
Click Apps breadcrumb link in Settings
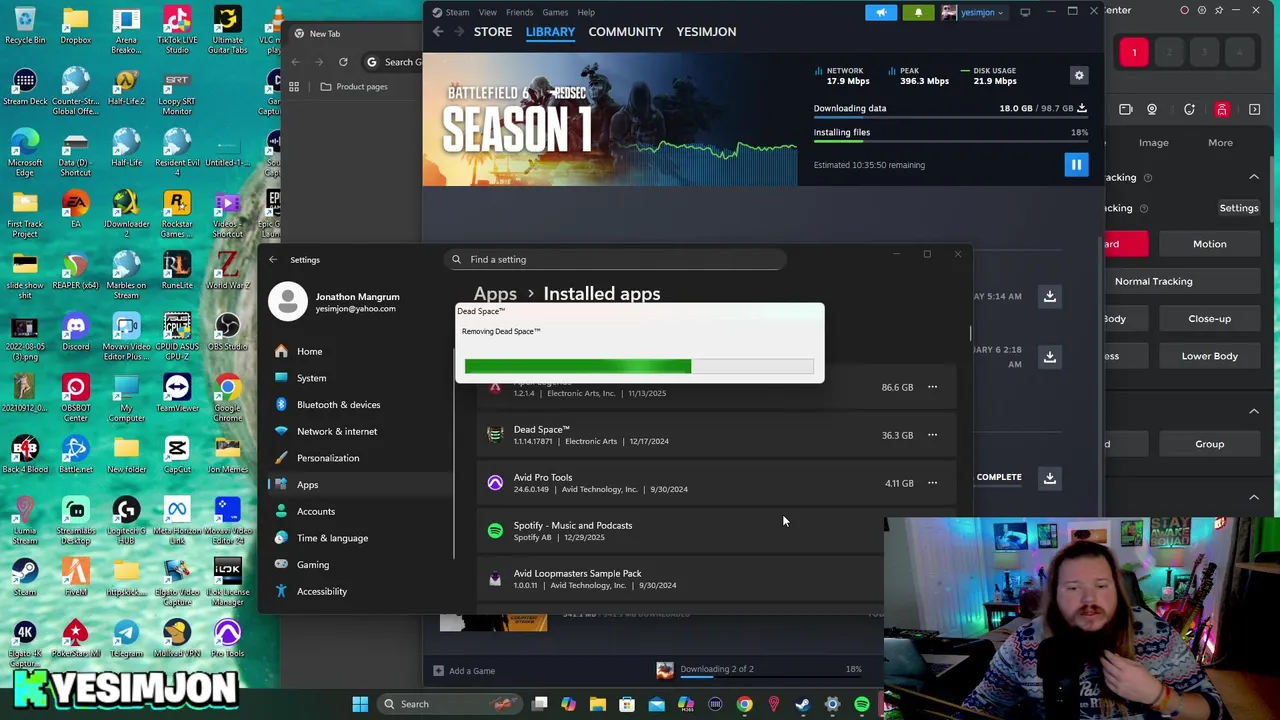(495, 294)
